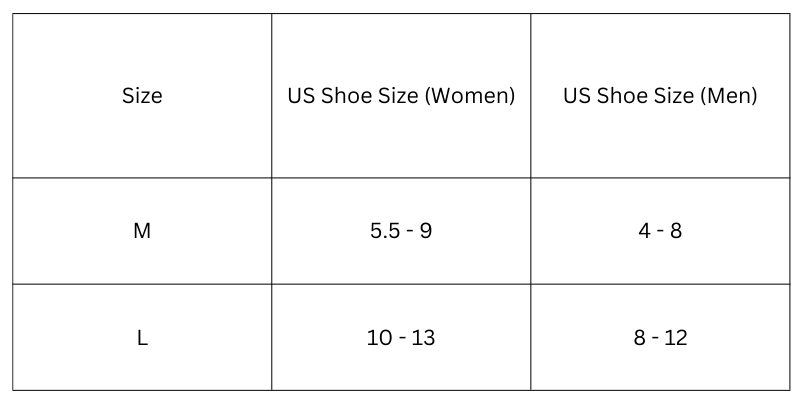Click the Size column header cell

[142, 96]
